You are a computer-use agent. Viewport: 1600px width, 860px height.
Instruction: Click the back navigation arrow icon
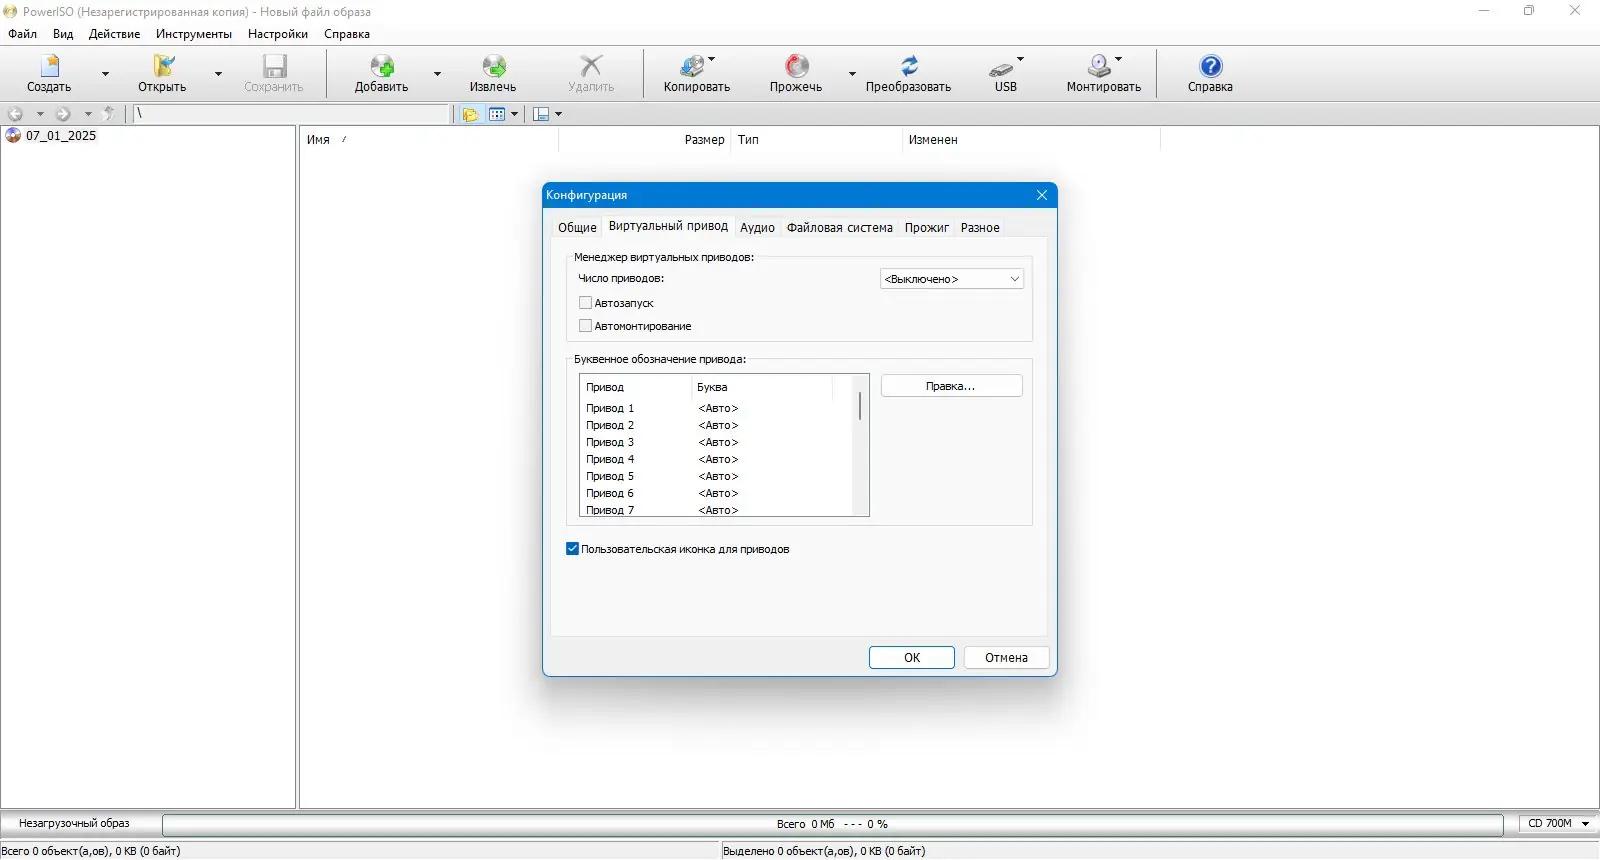pyautogui.click(x=15, y=114)
